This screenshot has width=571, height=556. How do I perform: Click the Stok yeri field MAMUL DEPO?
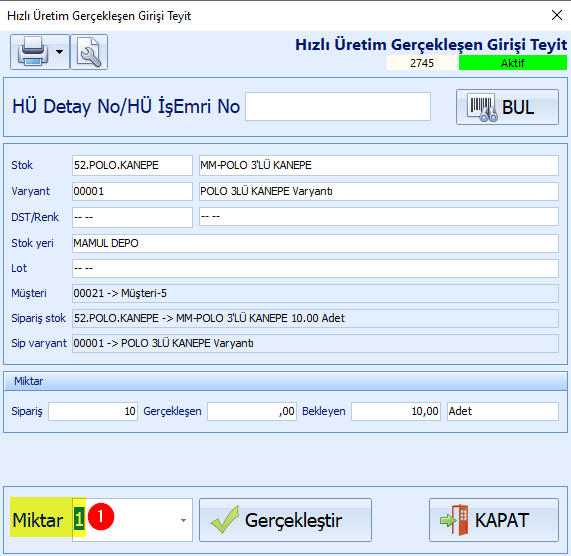click(x=315, y=243)
